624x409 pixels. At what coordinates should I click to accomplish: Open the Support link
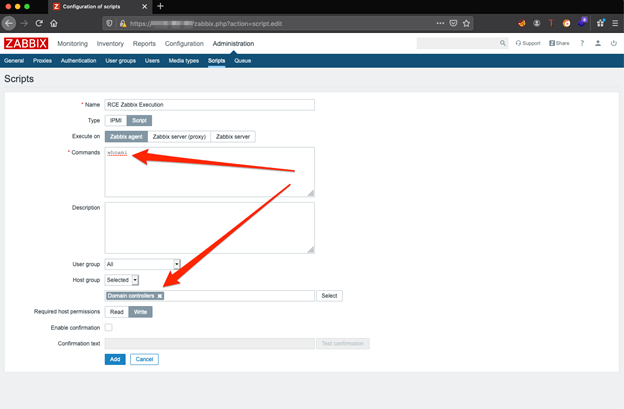pyautogui.click(x=528, y=43)
